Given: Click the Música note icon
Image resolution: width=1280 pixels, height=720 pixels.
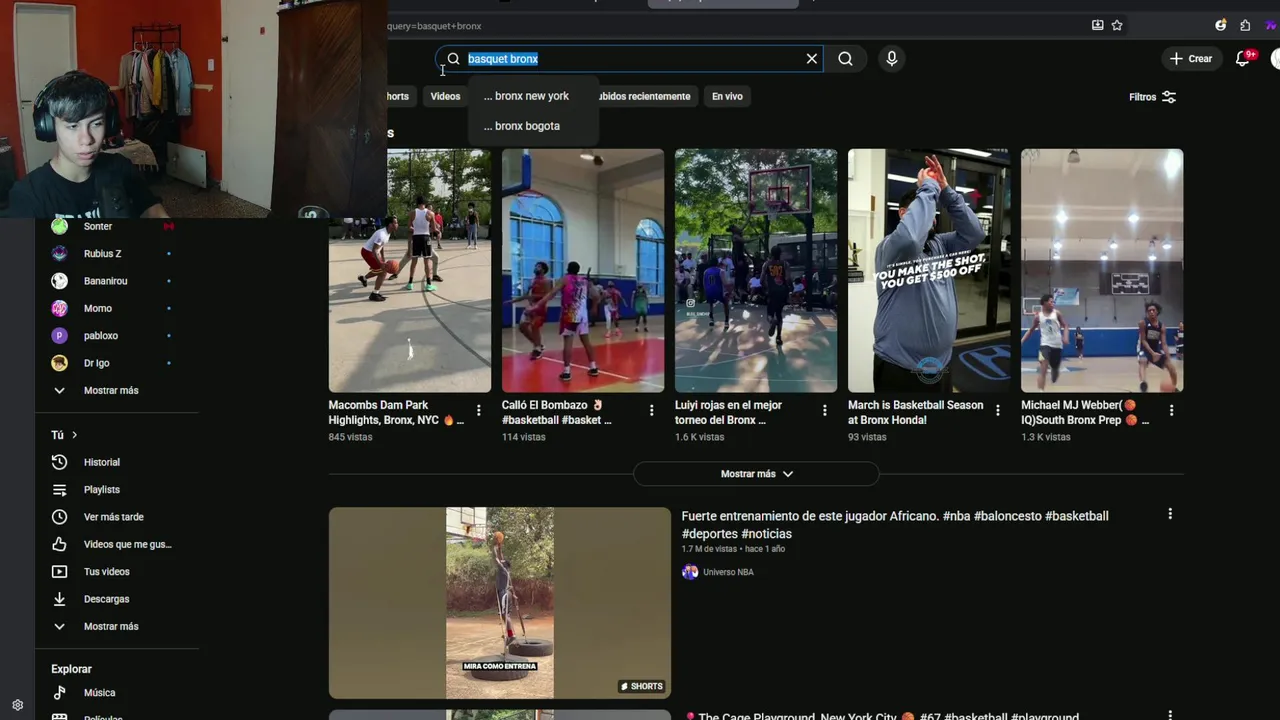Looking at the screenshot, I should point(59,693).
